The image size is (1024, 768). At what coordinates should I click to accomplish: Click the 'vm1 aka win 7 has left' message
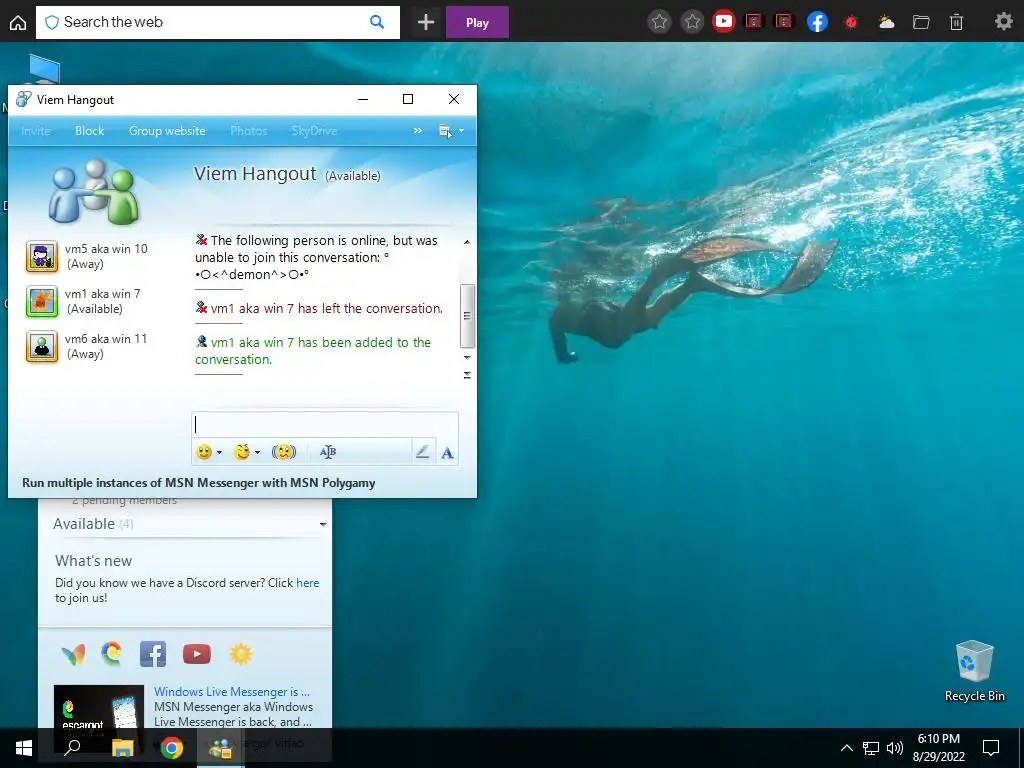(319, 308)
